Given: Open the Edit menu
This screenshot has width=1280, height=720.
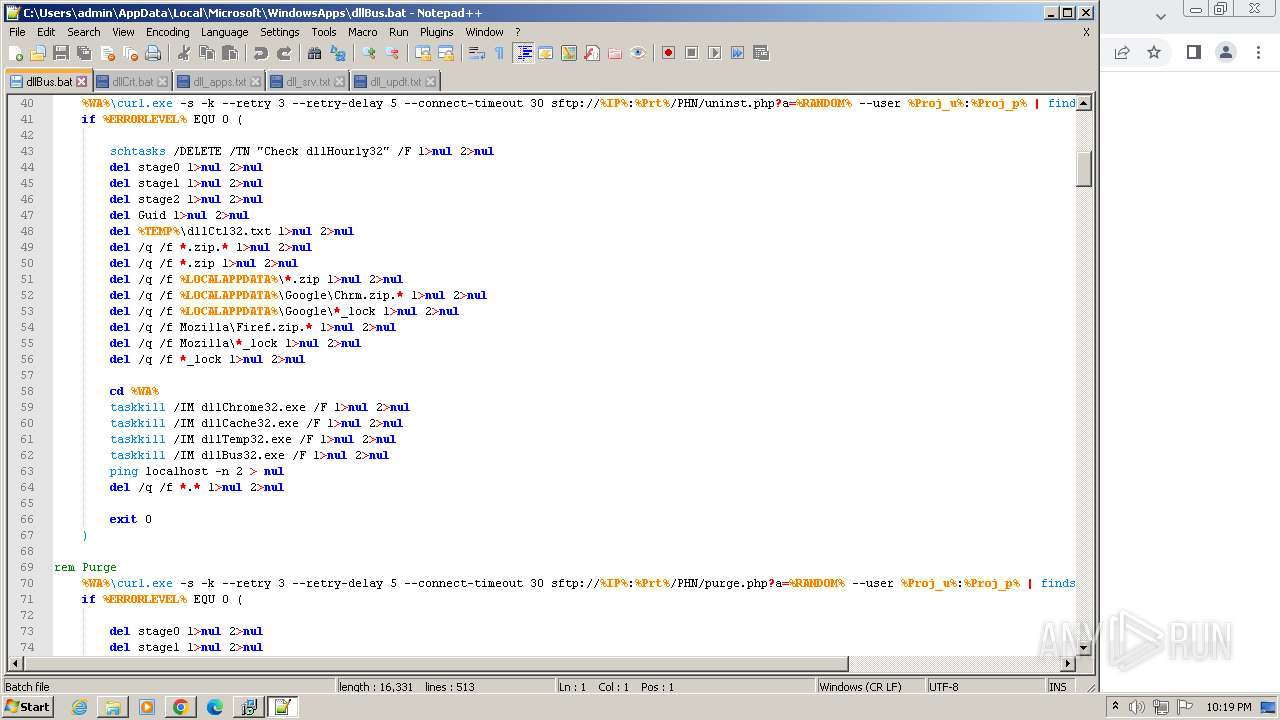Looking at the screenshot, I should click(46, 32).
